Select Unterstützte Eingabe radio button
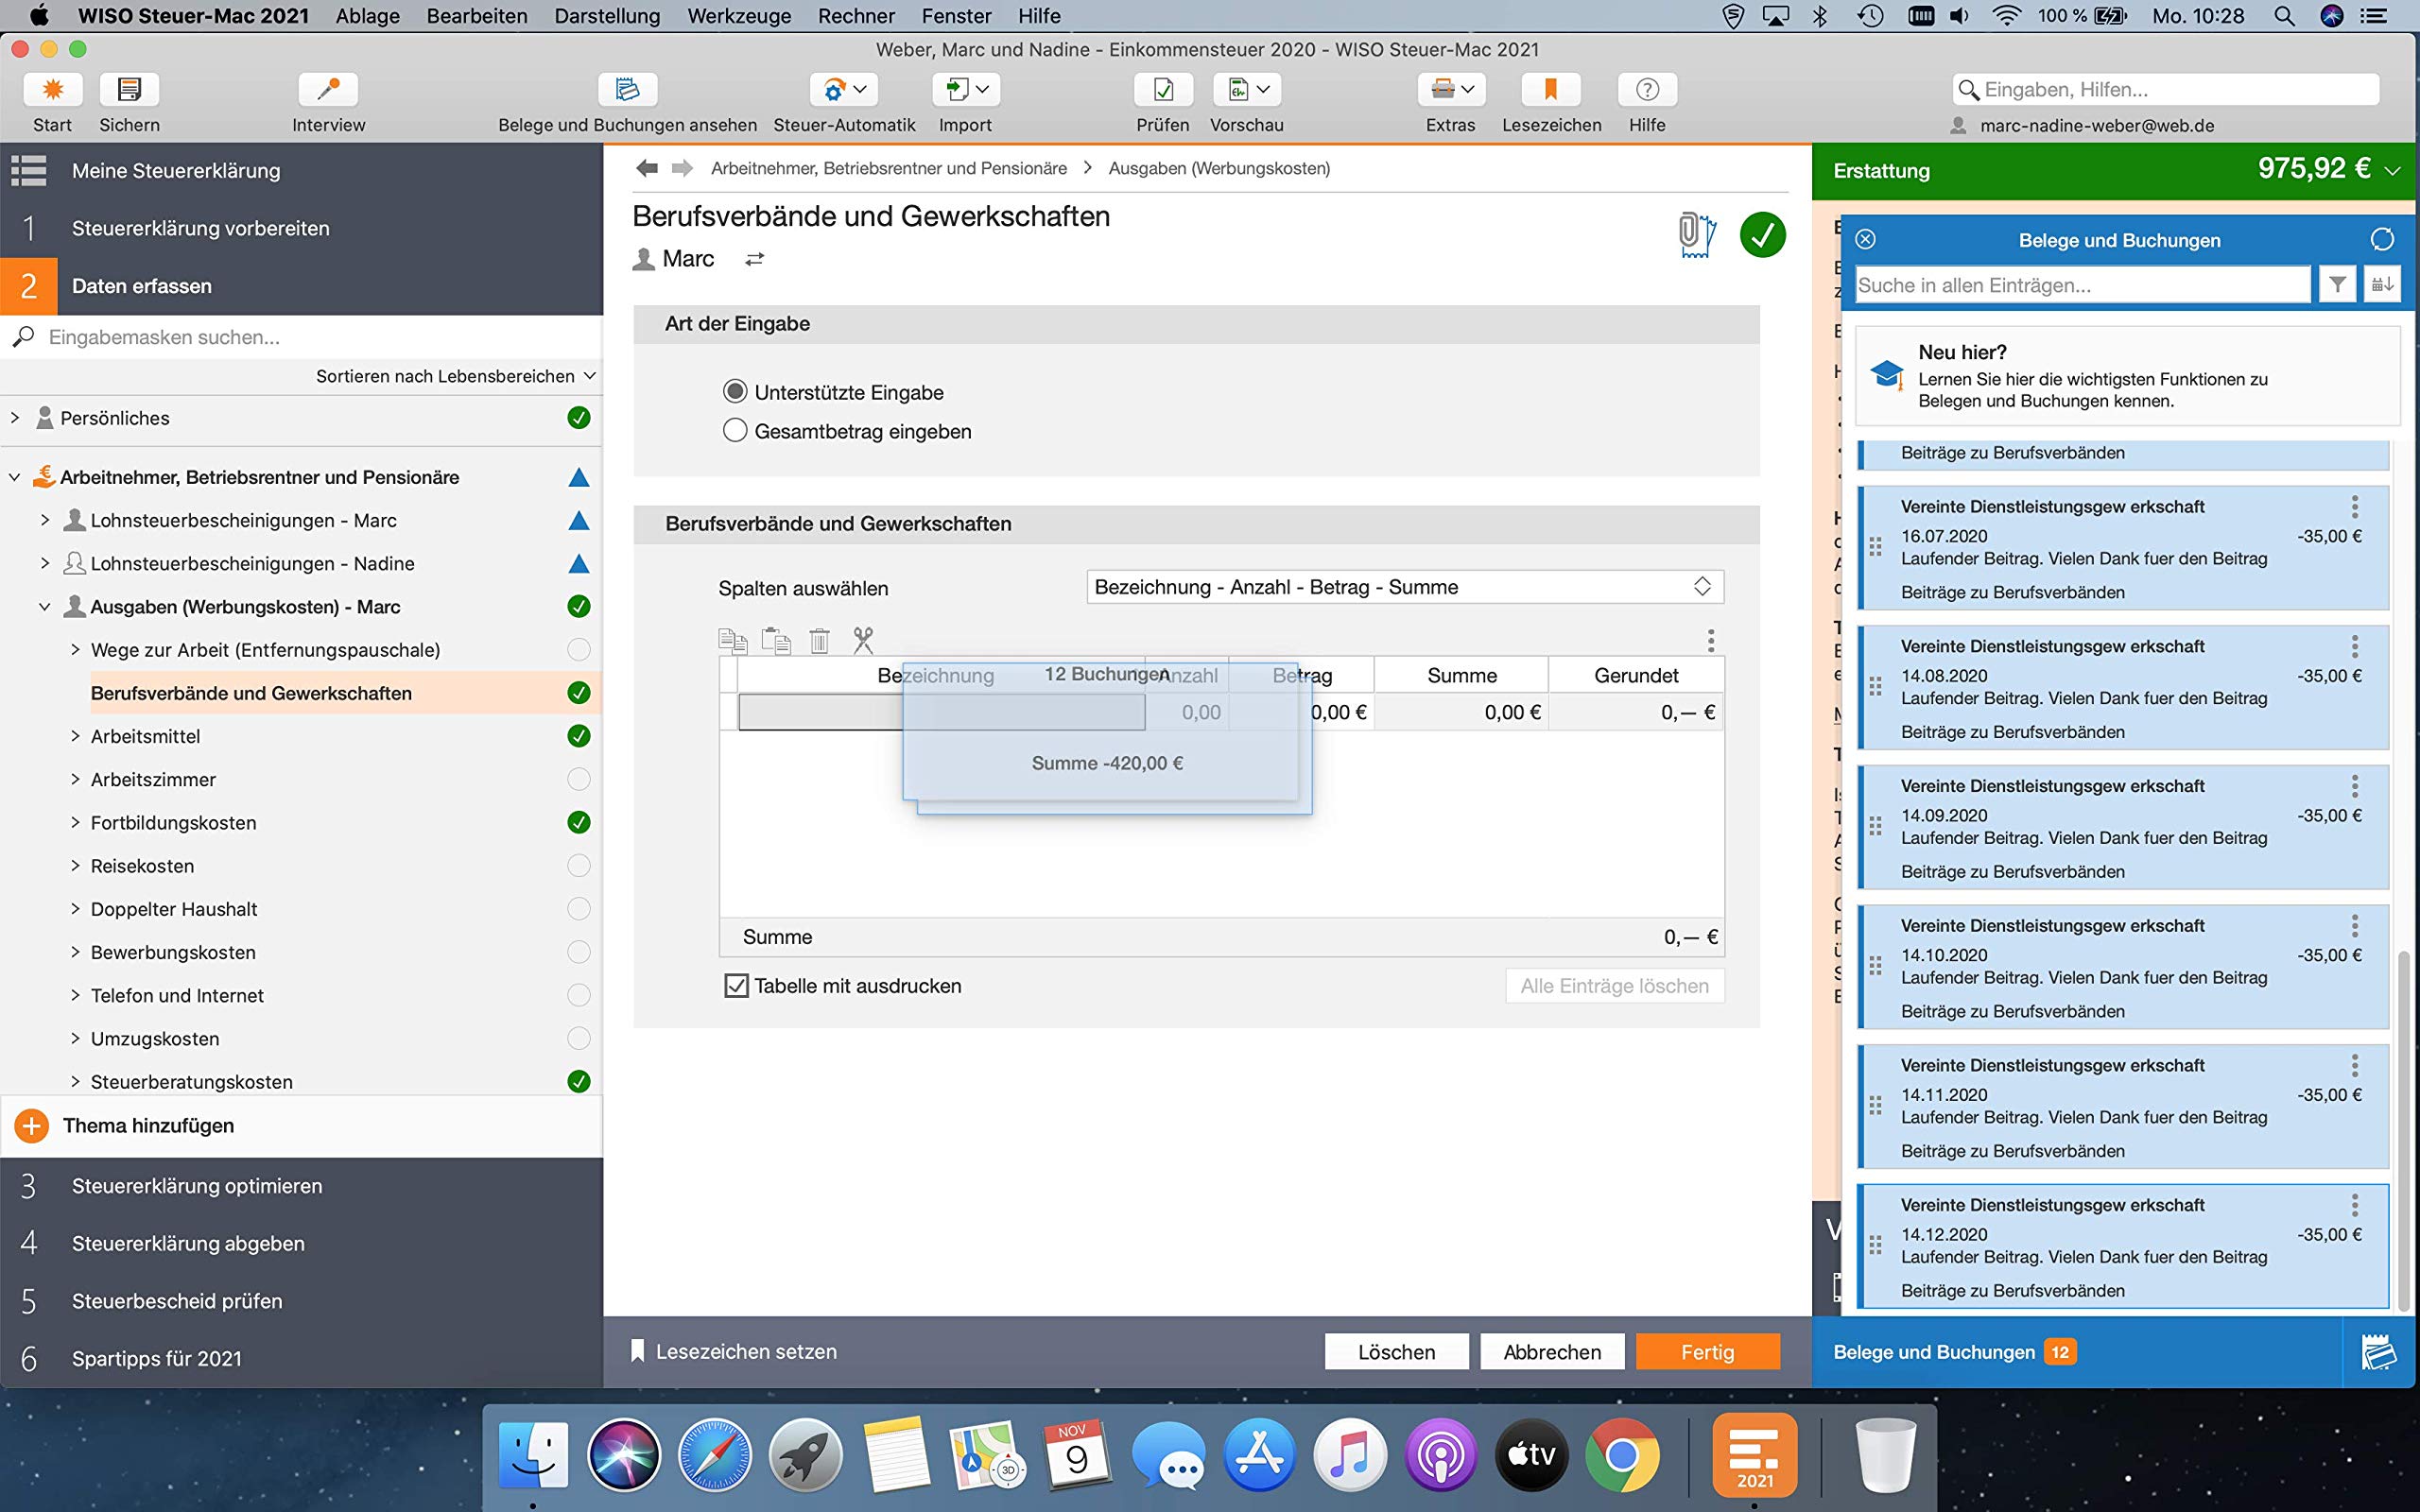Screen dimensions: 2420x1512 [x=735, y=391]
